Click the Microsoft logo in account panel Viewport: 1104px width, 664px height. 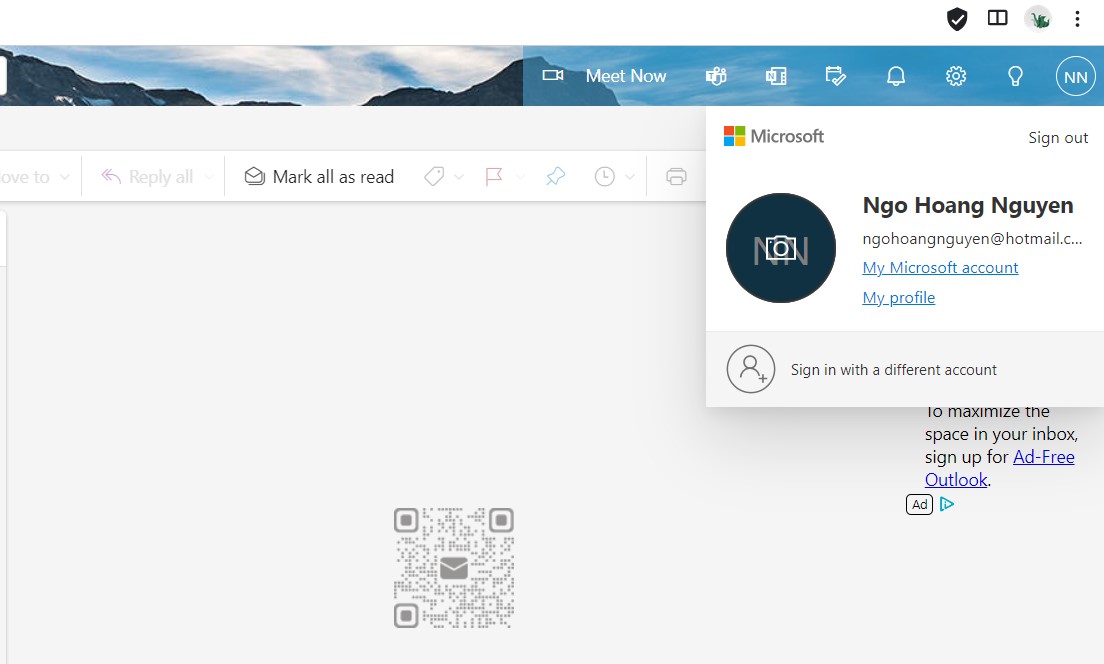click(774, 136)
